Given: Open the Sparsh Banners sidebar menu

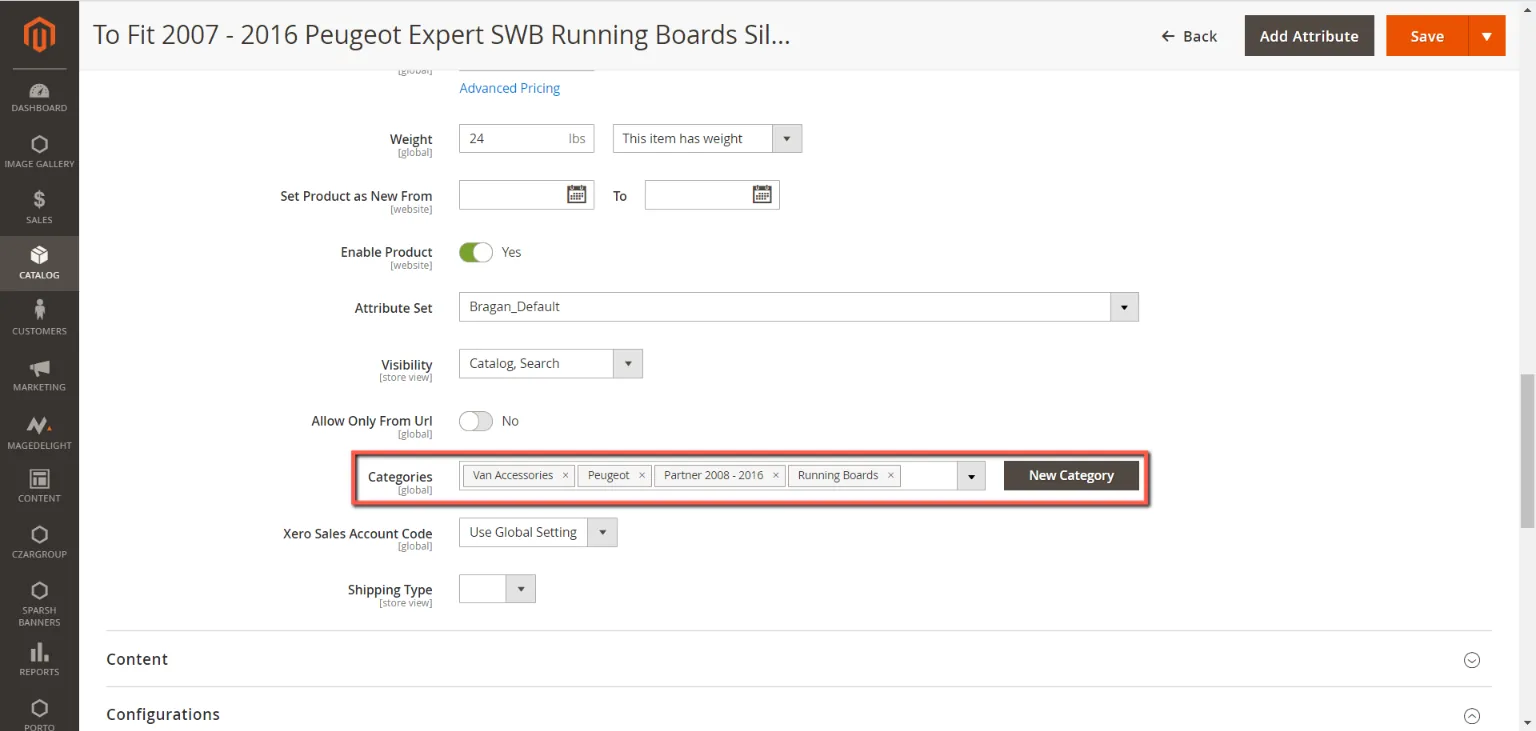Looking at the screenshot, I should [39, 604].
